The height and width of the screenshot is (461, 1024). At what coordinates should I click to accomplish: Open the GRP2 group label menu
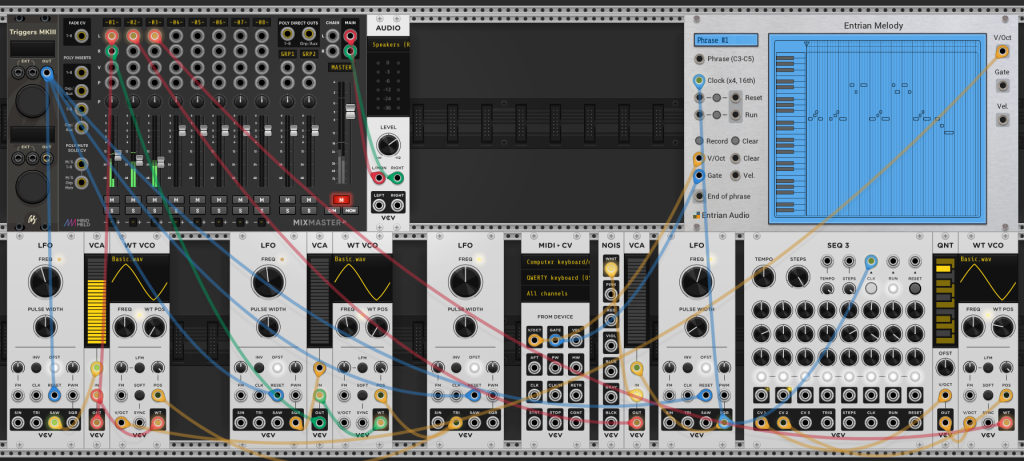pyautogui.click(x=310, y=54)
